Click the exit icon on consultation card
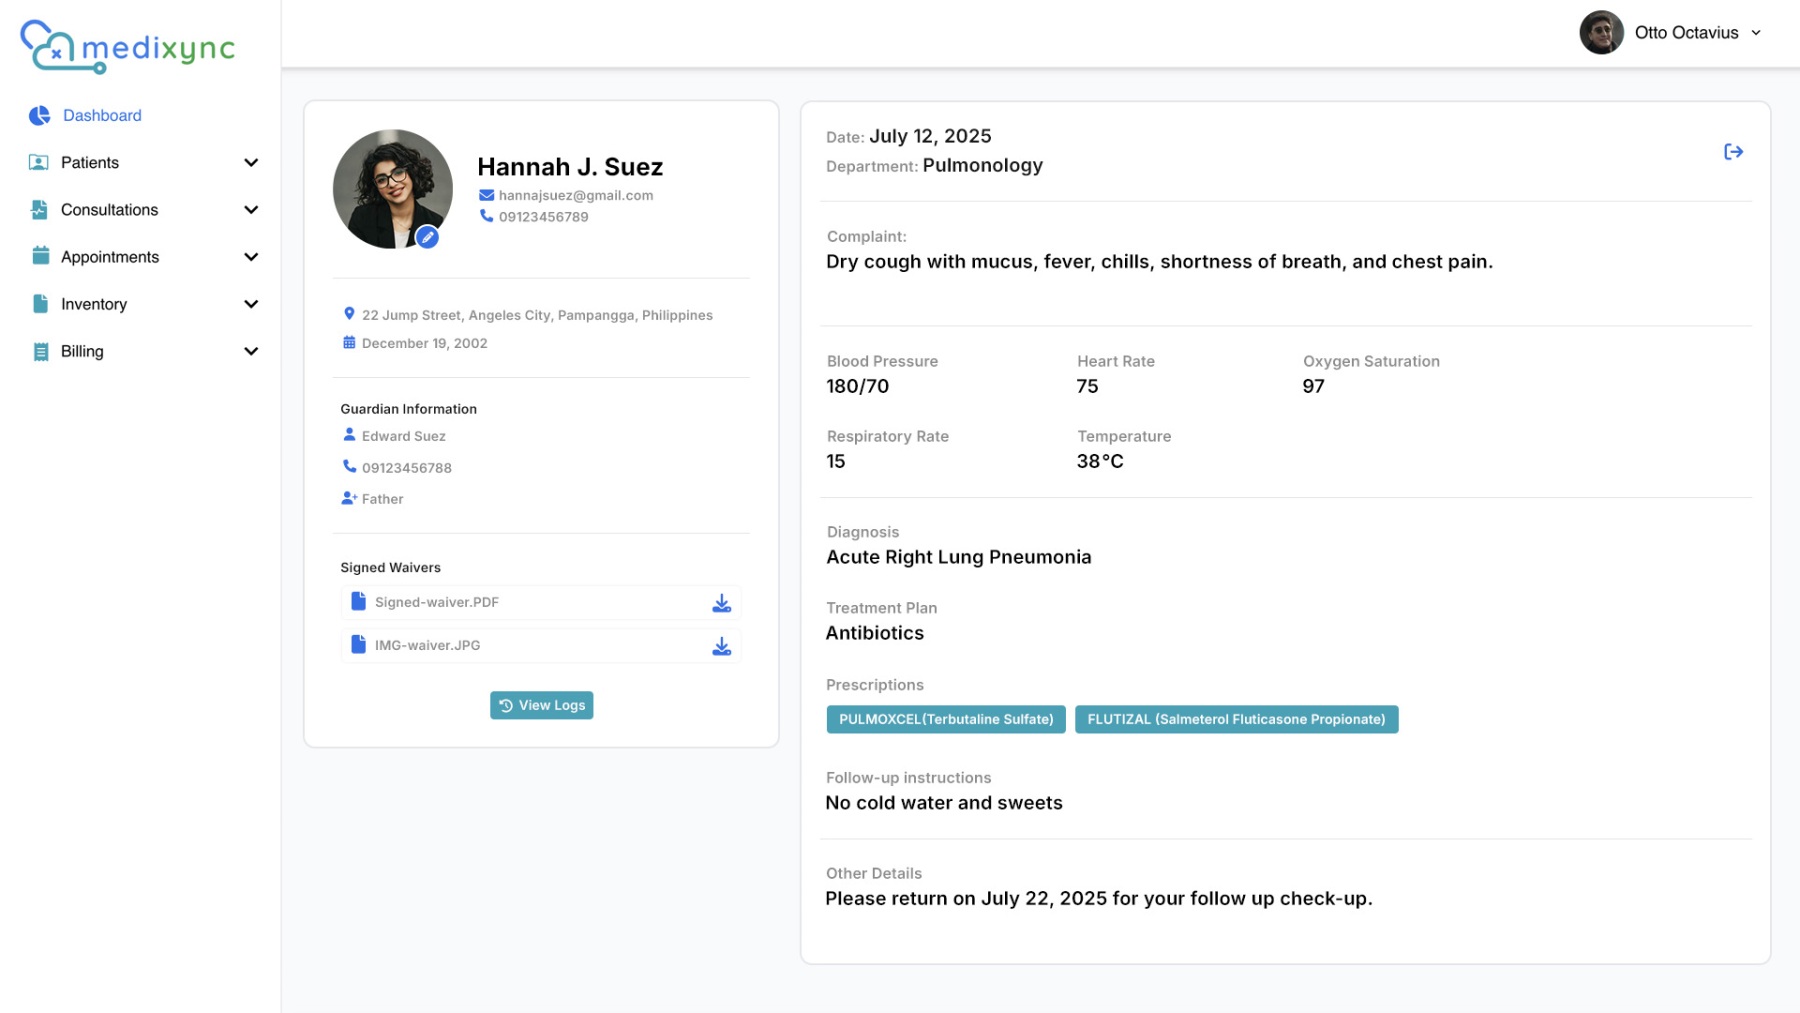The width and height of the screenshot is (1800, 1013). 1733,152
